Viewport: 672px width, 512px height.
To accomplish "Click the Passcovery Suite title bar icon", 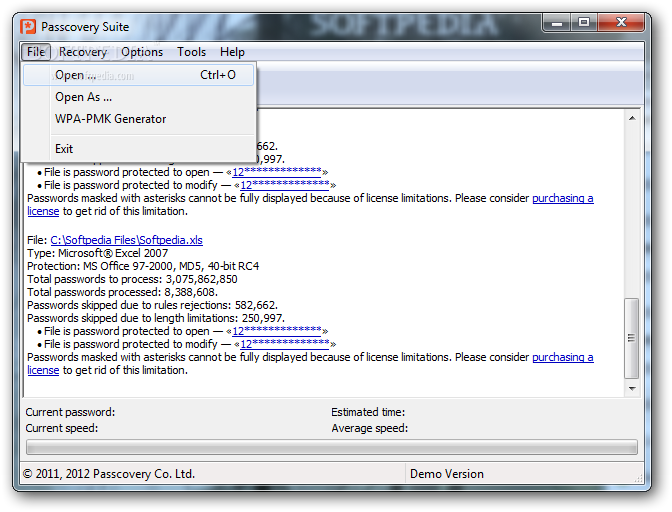I will pos(28,27).
